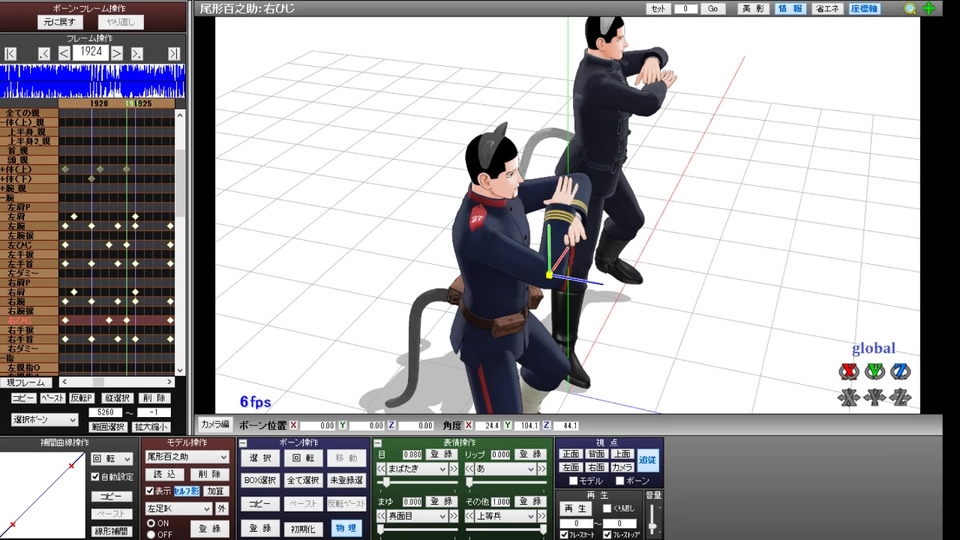Collapse the ボーン操作 panel minus icon

(243, 443)
